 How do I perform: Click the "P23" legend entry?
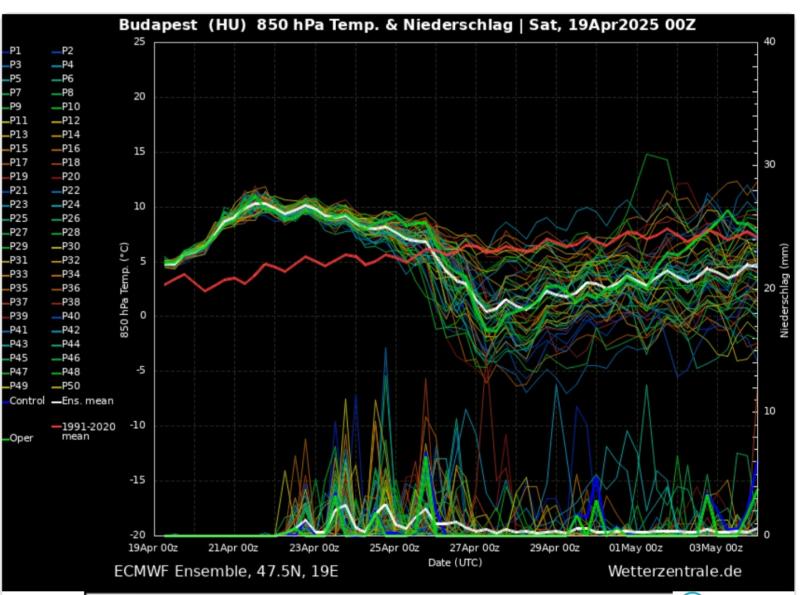[x=15, y=204]
